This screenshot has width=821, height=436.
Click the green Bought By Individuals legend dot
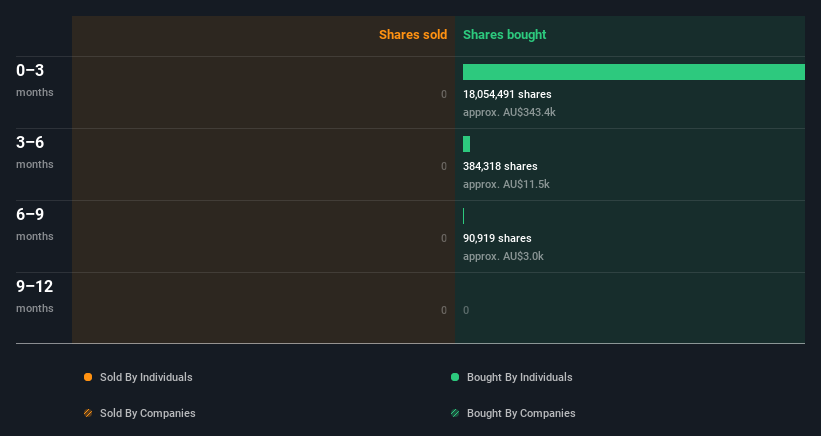[x=455, y=377]
